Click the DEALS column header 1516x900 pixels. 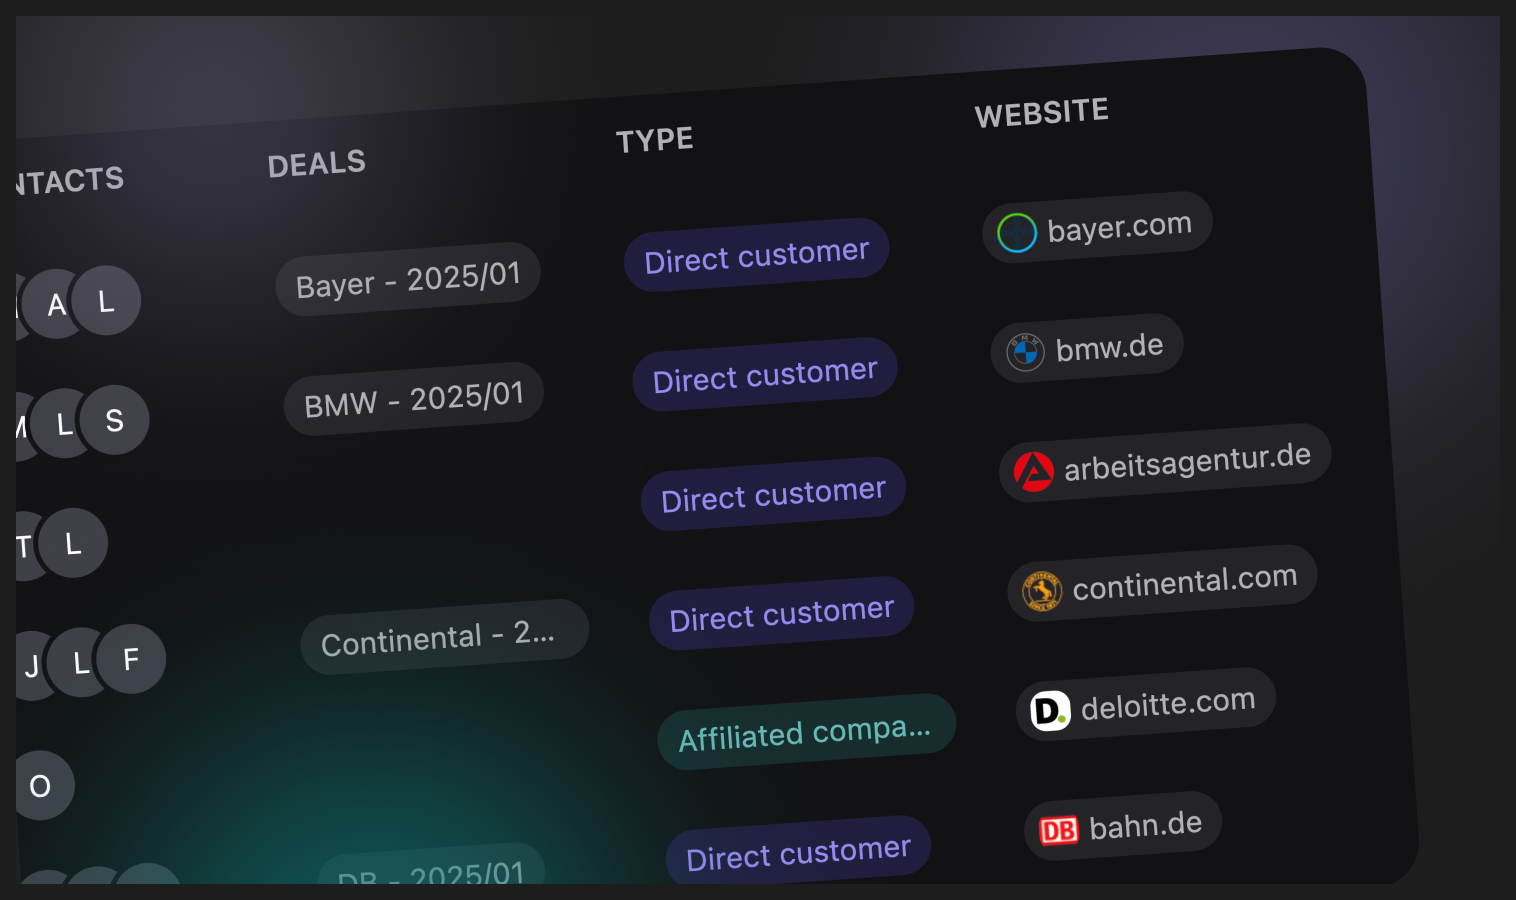coord(317,163)
